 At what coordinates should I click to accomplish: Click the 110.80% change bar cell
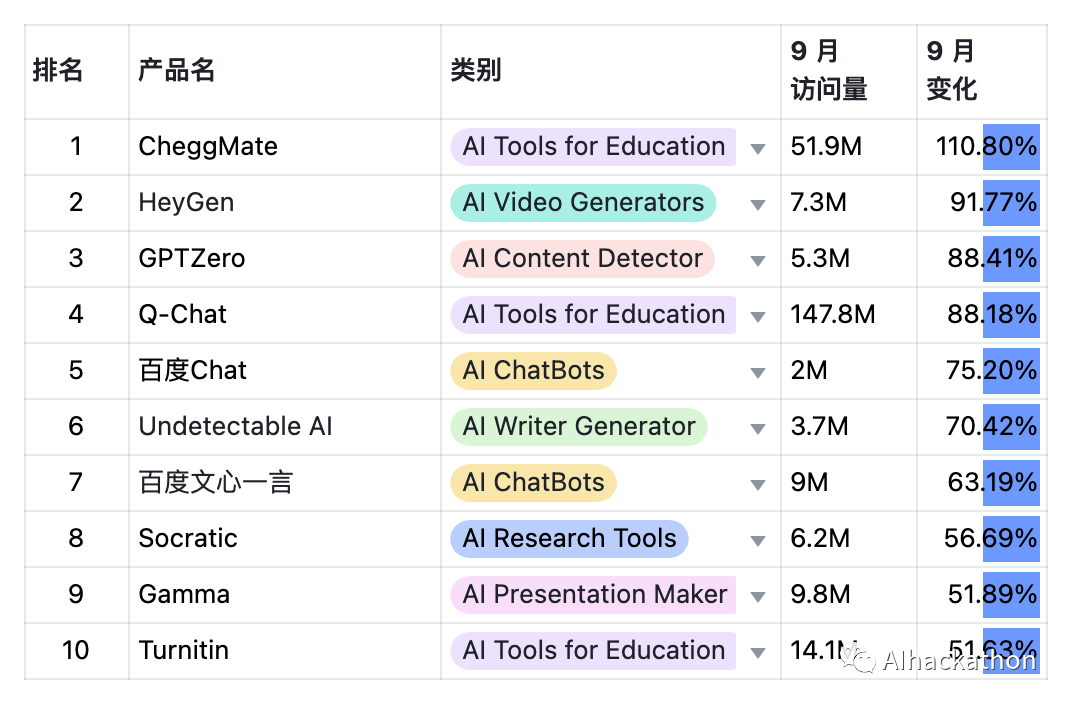[981, 147]
